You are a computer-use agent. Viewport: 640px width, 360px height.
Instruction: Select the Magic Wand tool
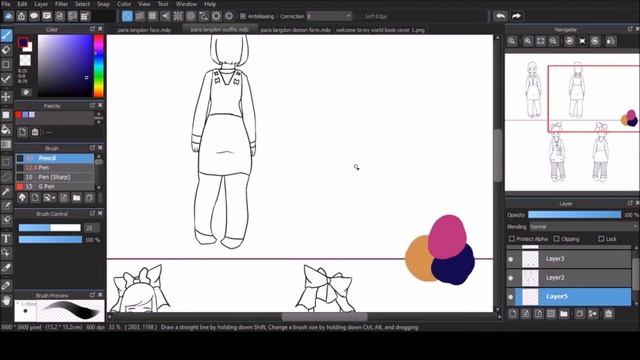[x=6, y=192]
